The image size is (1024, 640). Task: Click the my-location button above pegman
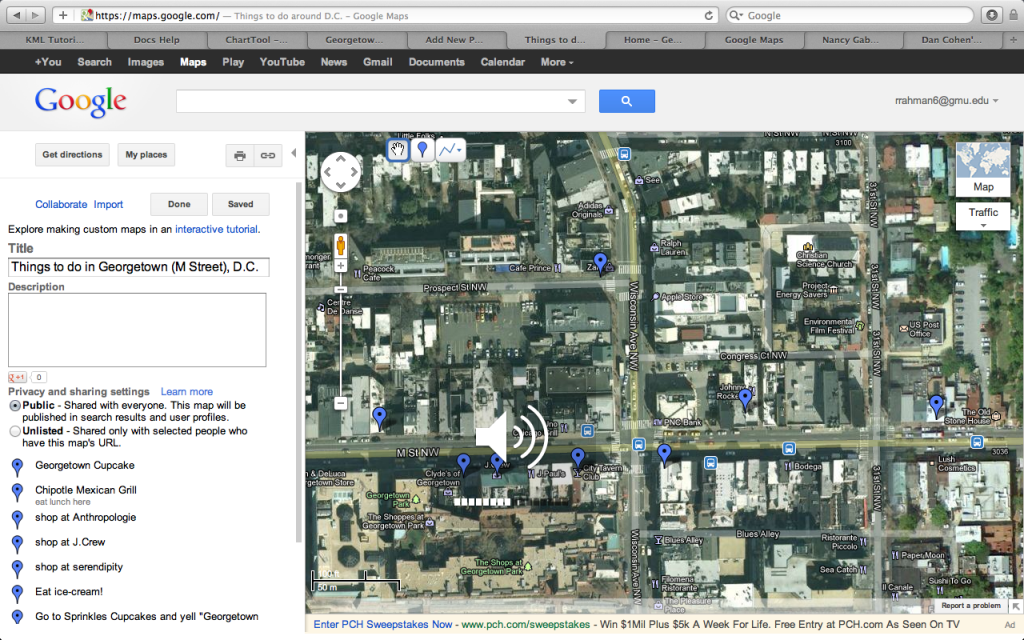(340, 216)
